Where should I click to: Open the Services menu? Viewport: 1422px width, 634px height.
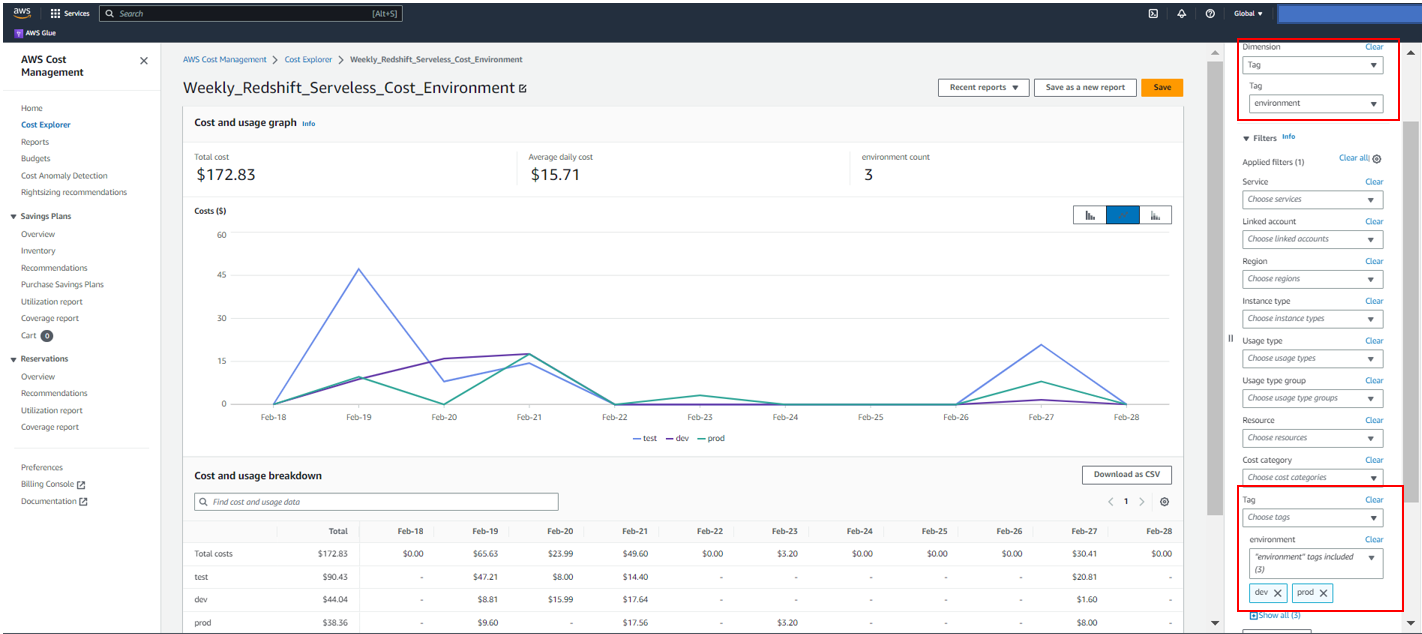click(68, 13)
